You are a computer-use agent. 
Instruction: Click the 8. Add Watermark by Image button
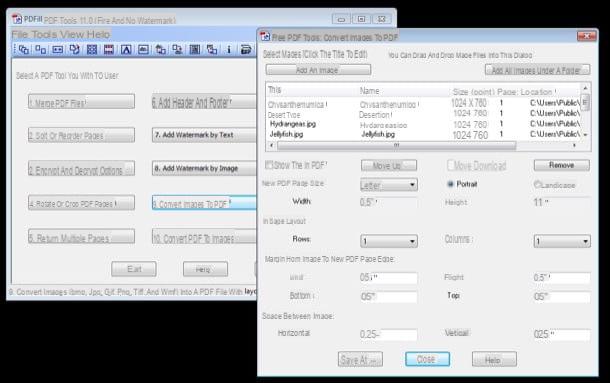tap(204, 169)
